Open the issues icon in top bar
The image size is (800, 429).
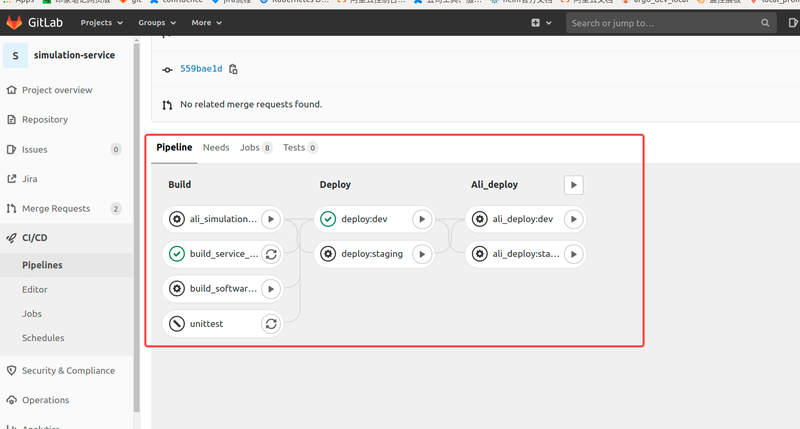pyautogui.click(x=792, y=22)
